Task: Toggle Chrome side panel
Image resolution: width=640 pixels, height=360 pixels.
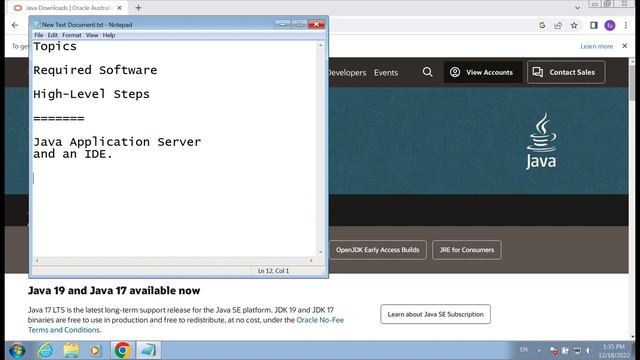Action: [594, 25]
